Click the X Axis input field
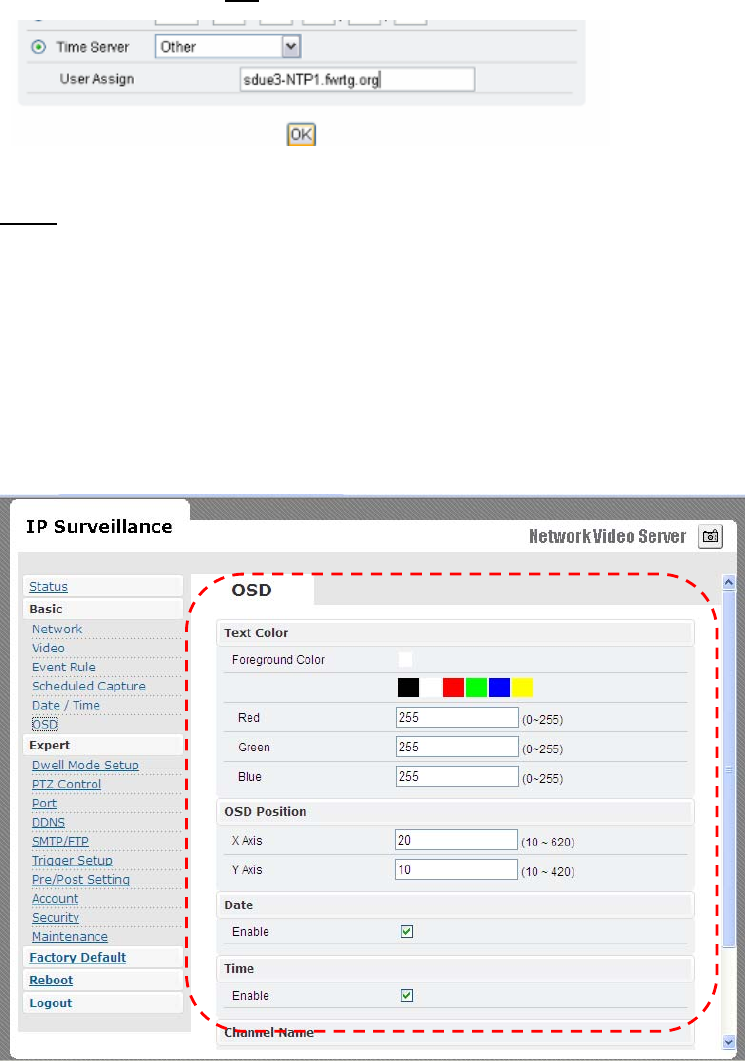 click(457, 840)
